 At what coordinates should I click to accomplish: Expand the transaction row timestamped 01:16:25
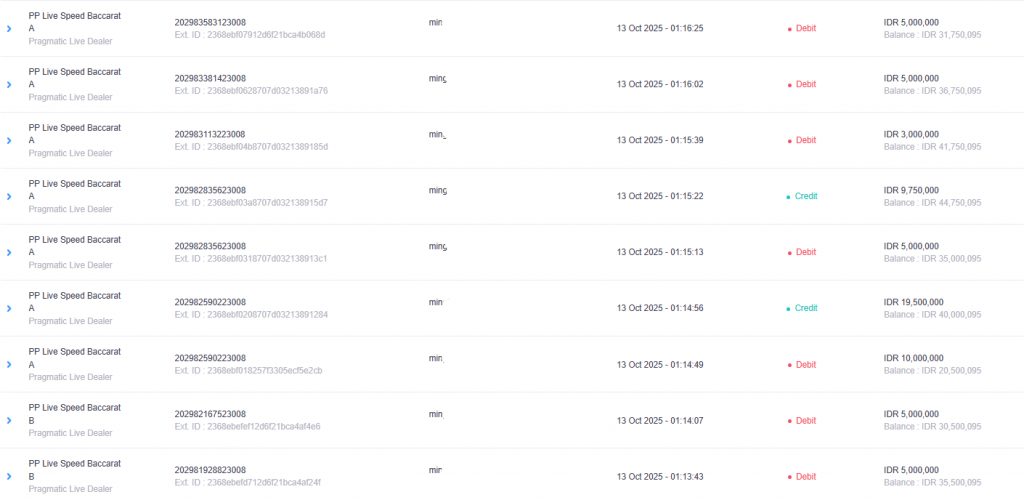(9, 29)
